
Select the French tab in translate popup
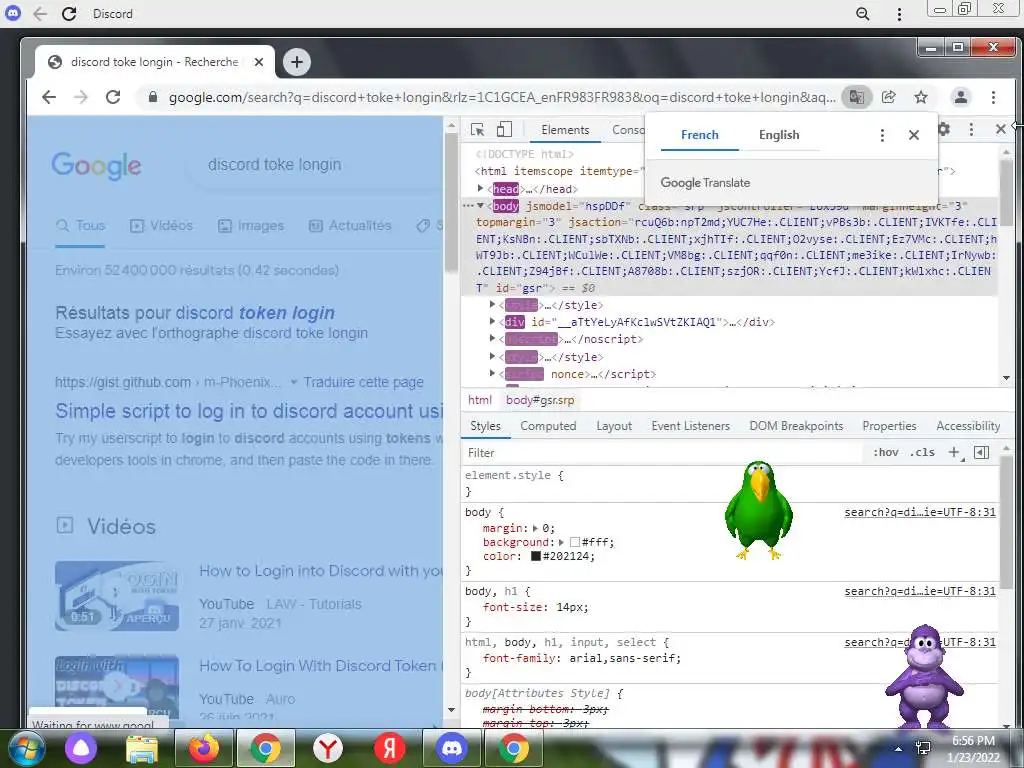(x=699, y=135)
